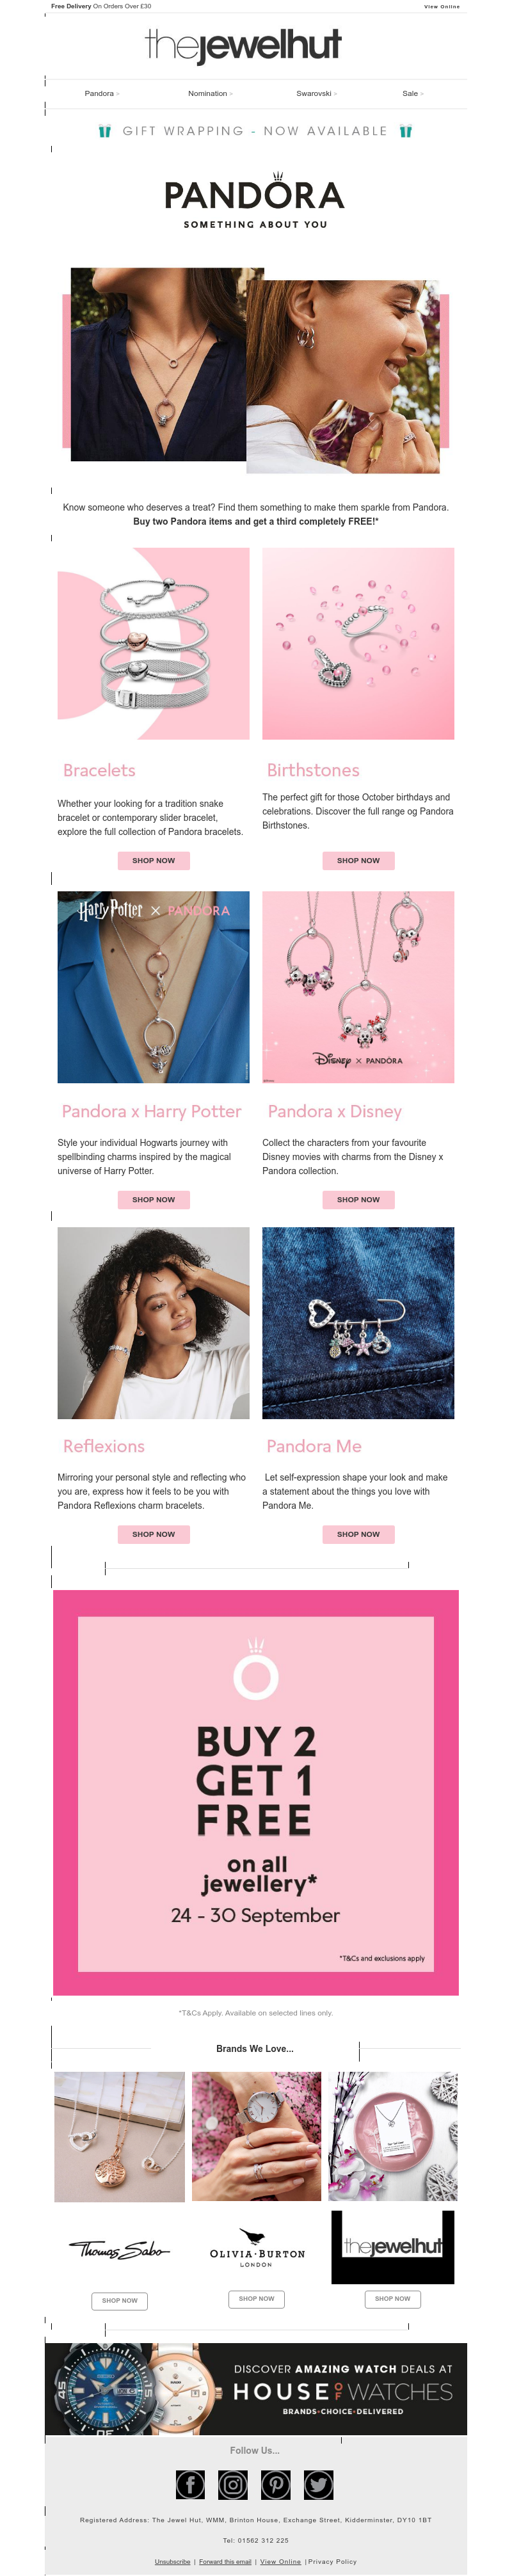The image size is (512, 2576).
Task: Open the Harry Potter x Pandora image
Action: 153,986
